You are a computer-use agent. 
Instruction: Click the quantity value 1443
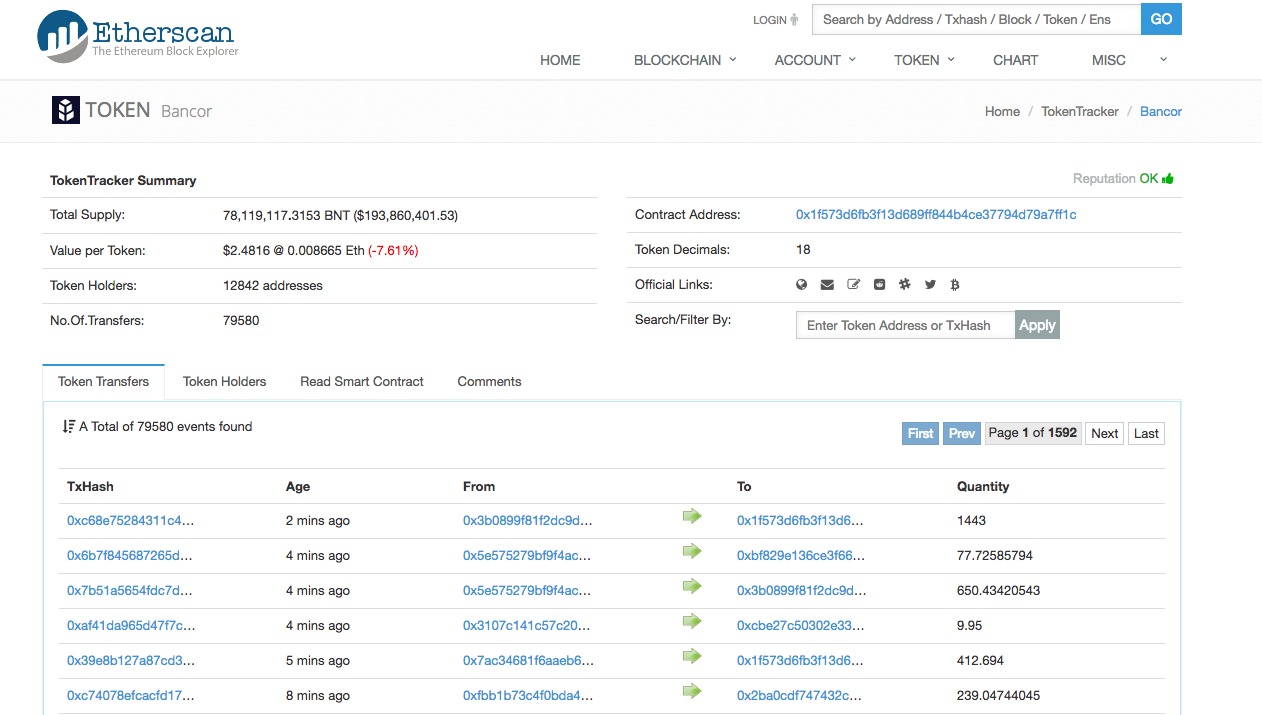[971, 521]
